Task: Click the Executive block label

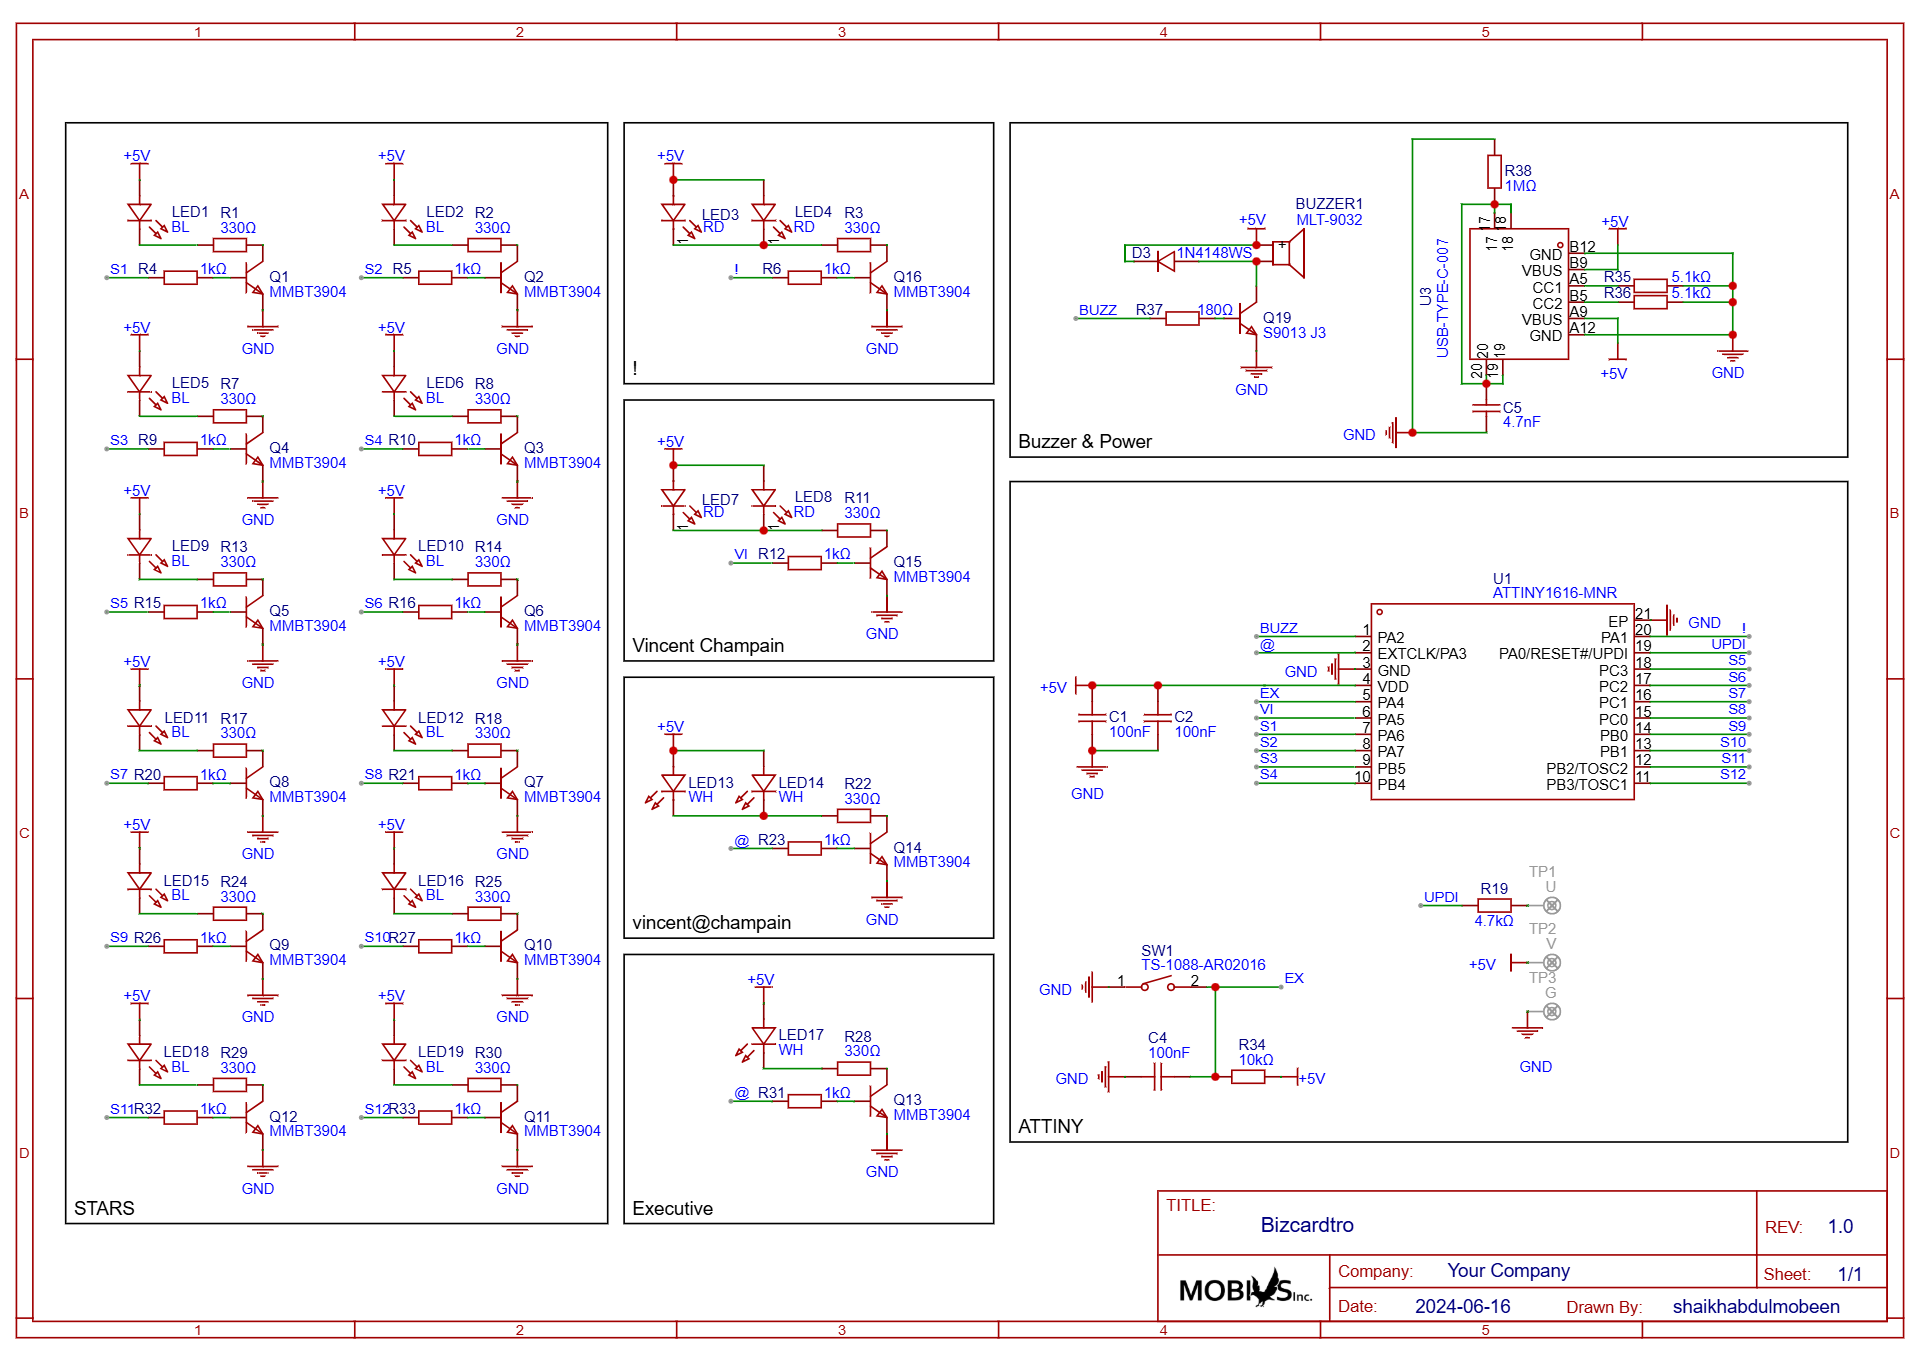Action: (x=672, y=1209)
